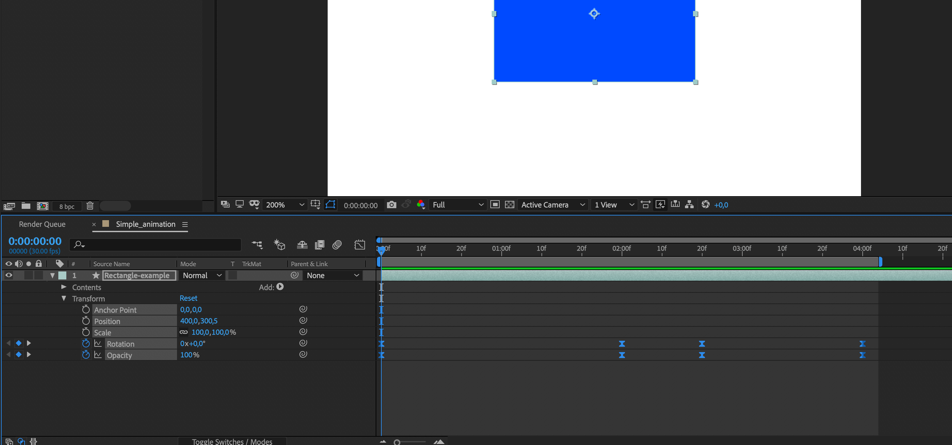This screenshot has height=445, width=952.
Task: Toggle the Position property stopwatch
Action: 86,321
